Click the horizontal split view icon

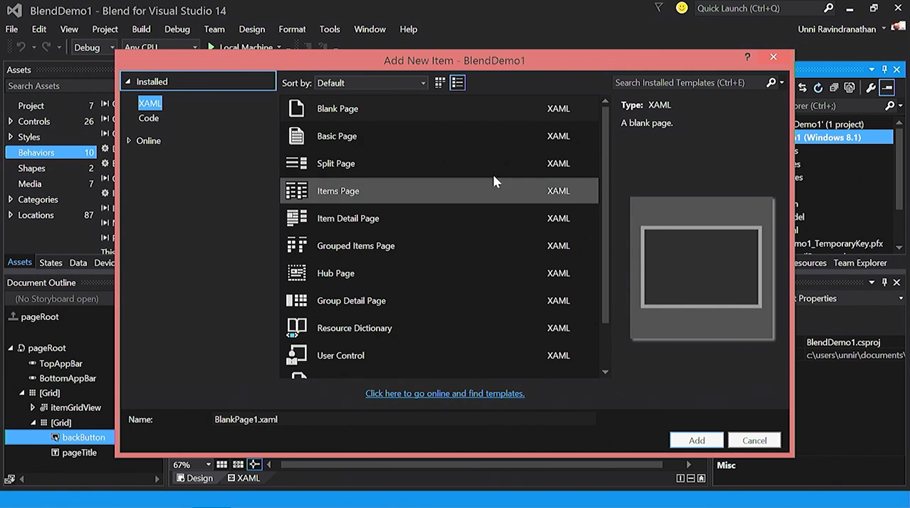pos(691,478)
